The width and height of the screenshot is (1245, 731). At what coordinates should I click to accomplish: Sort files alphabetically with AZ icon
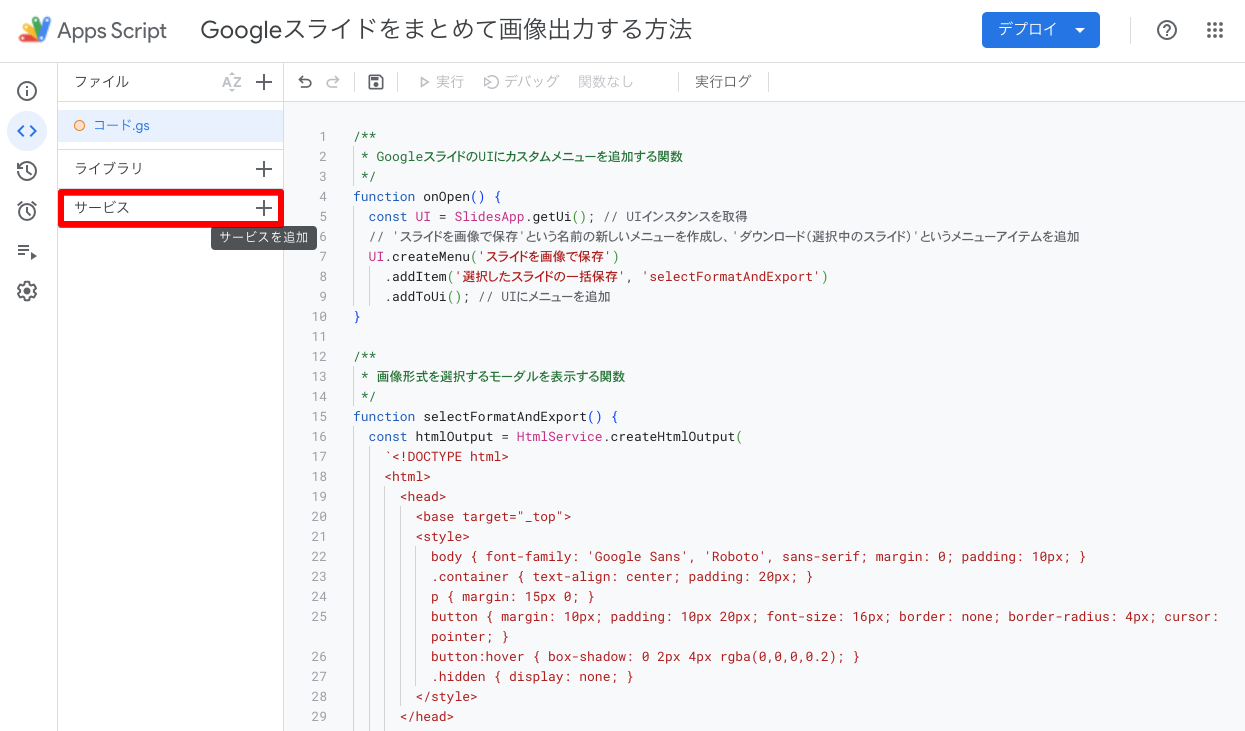point(232,82)
